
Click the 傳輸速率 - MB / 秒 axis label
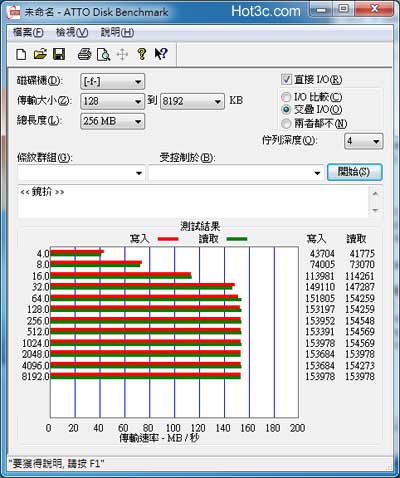point(159,438)
